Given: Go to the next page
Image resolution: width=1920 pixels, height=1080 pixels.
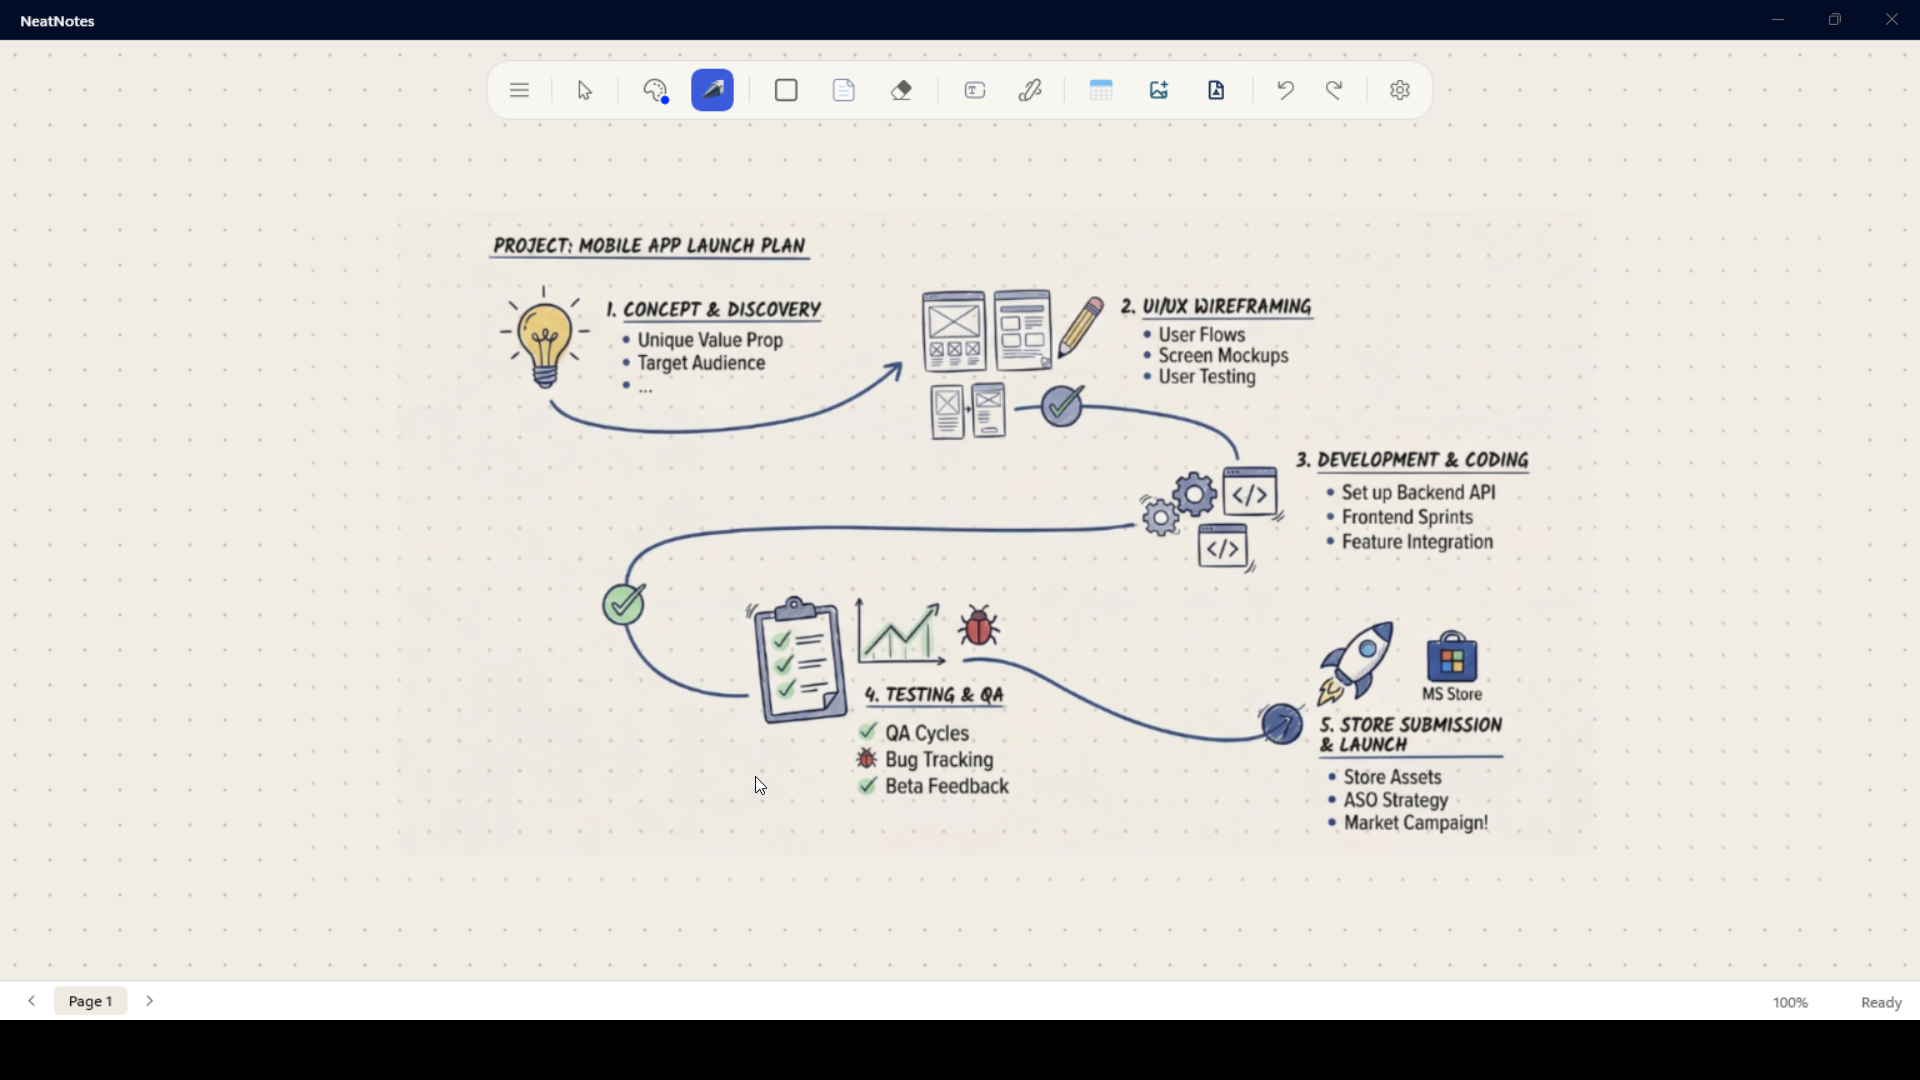Looking at the screenshot, I should click(x=149, y=1000).
